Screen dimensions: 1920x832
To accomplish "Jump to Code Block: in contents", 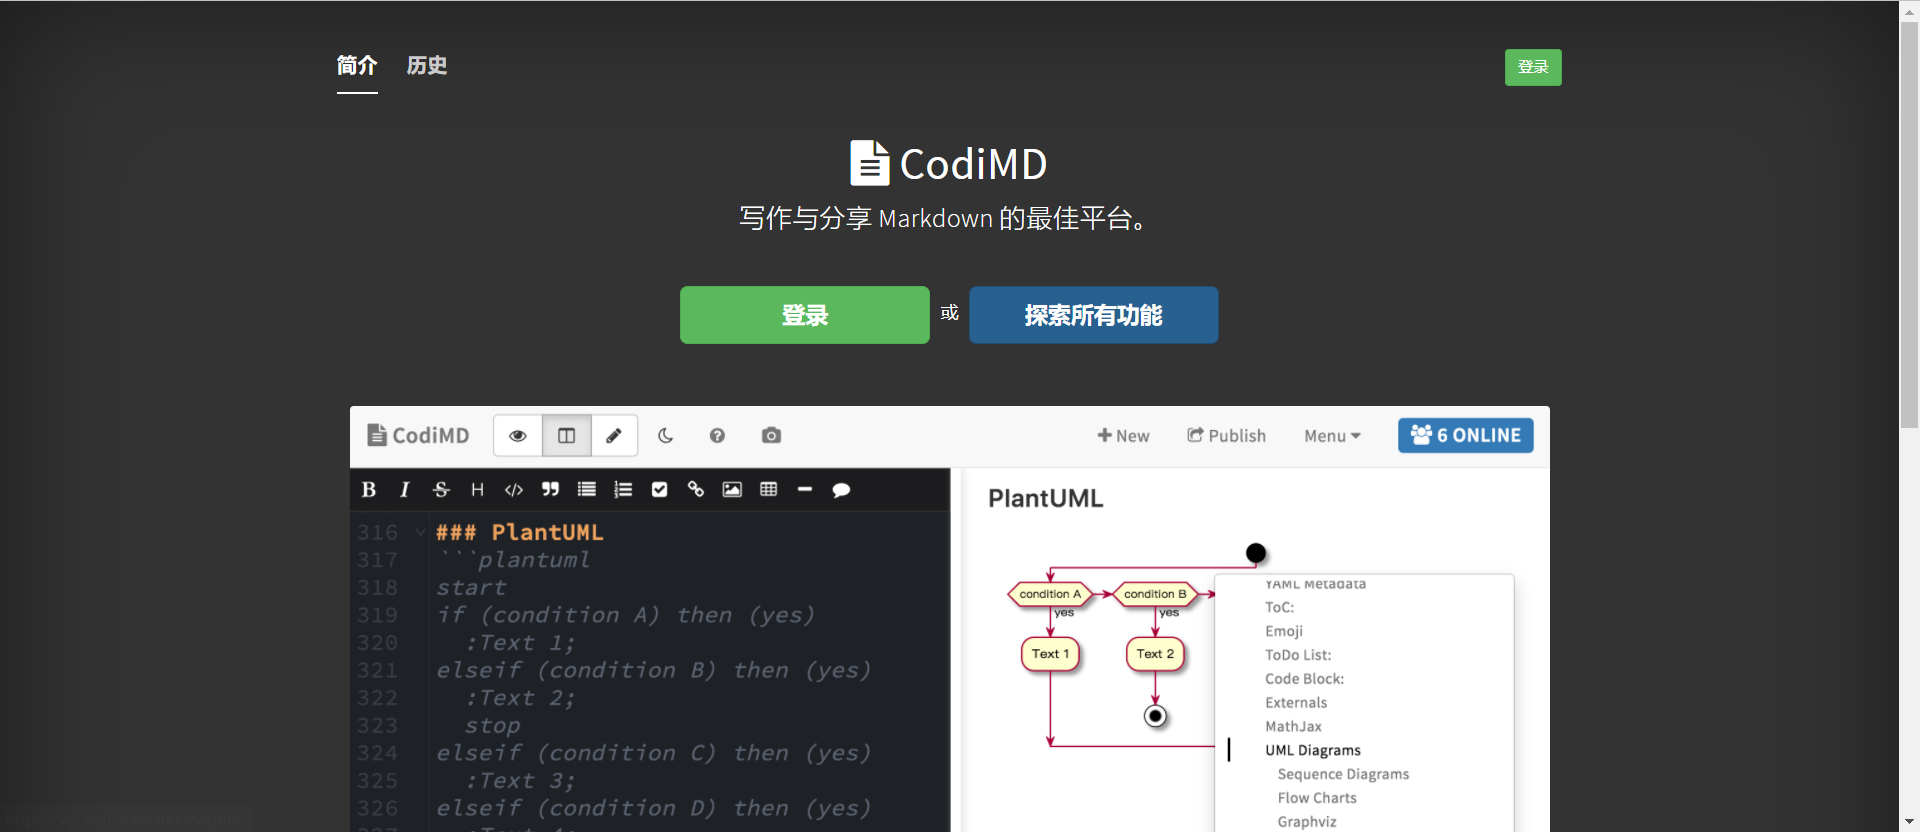I will point(1304,679).
